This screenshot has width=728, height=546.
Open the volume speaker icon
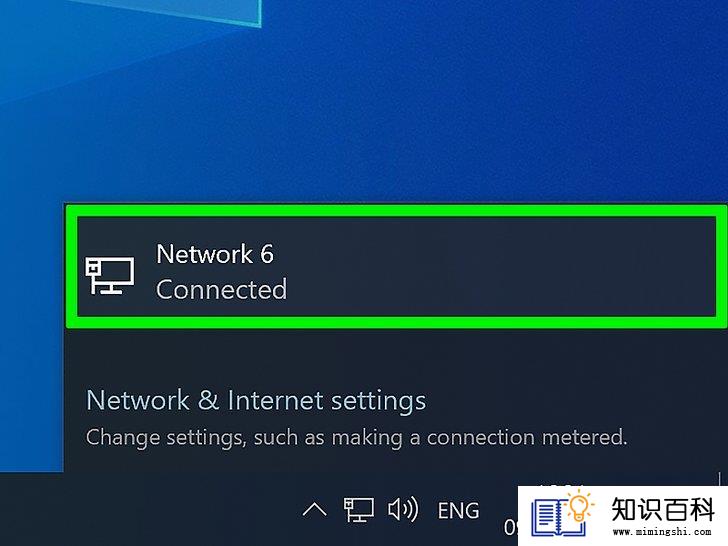tap(403, 509)
